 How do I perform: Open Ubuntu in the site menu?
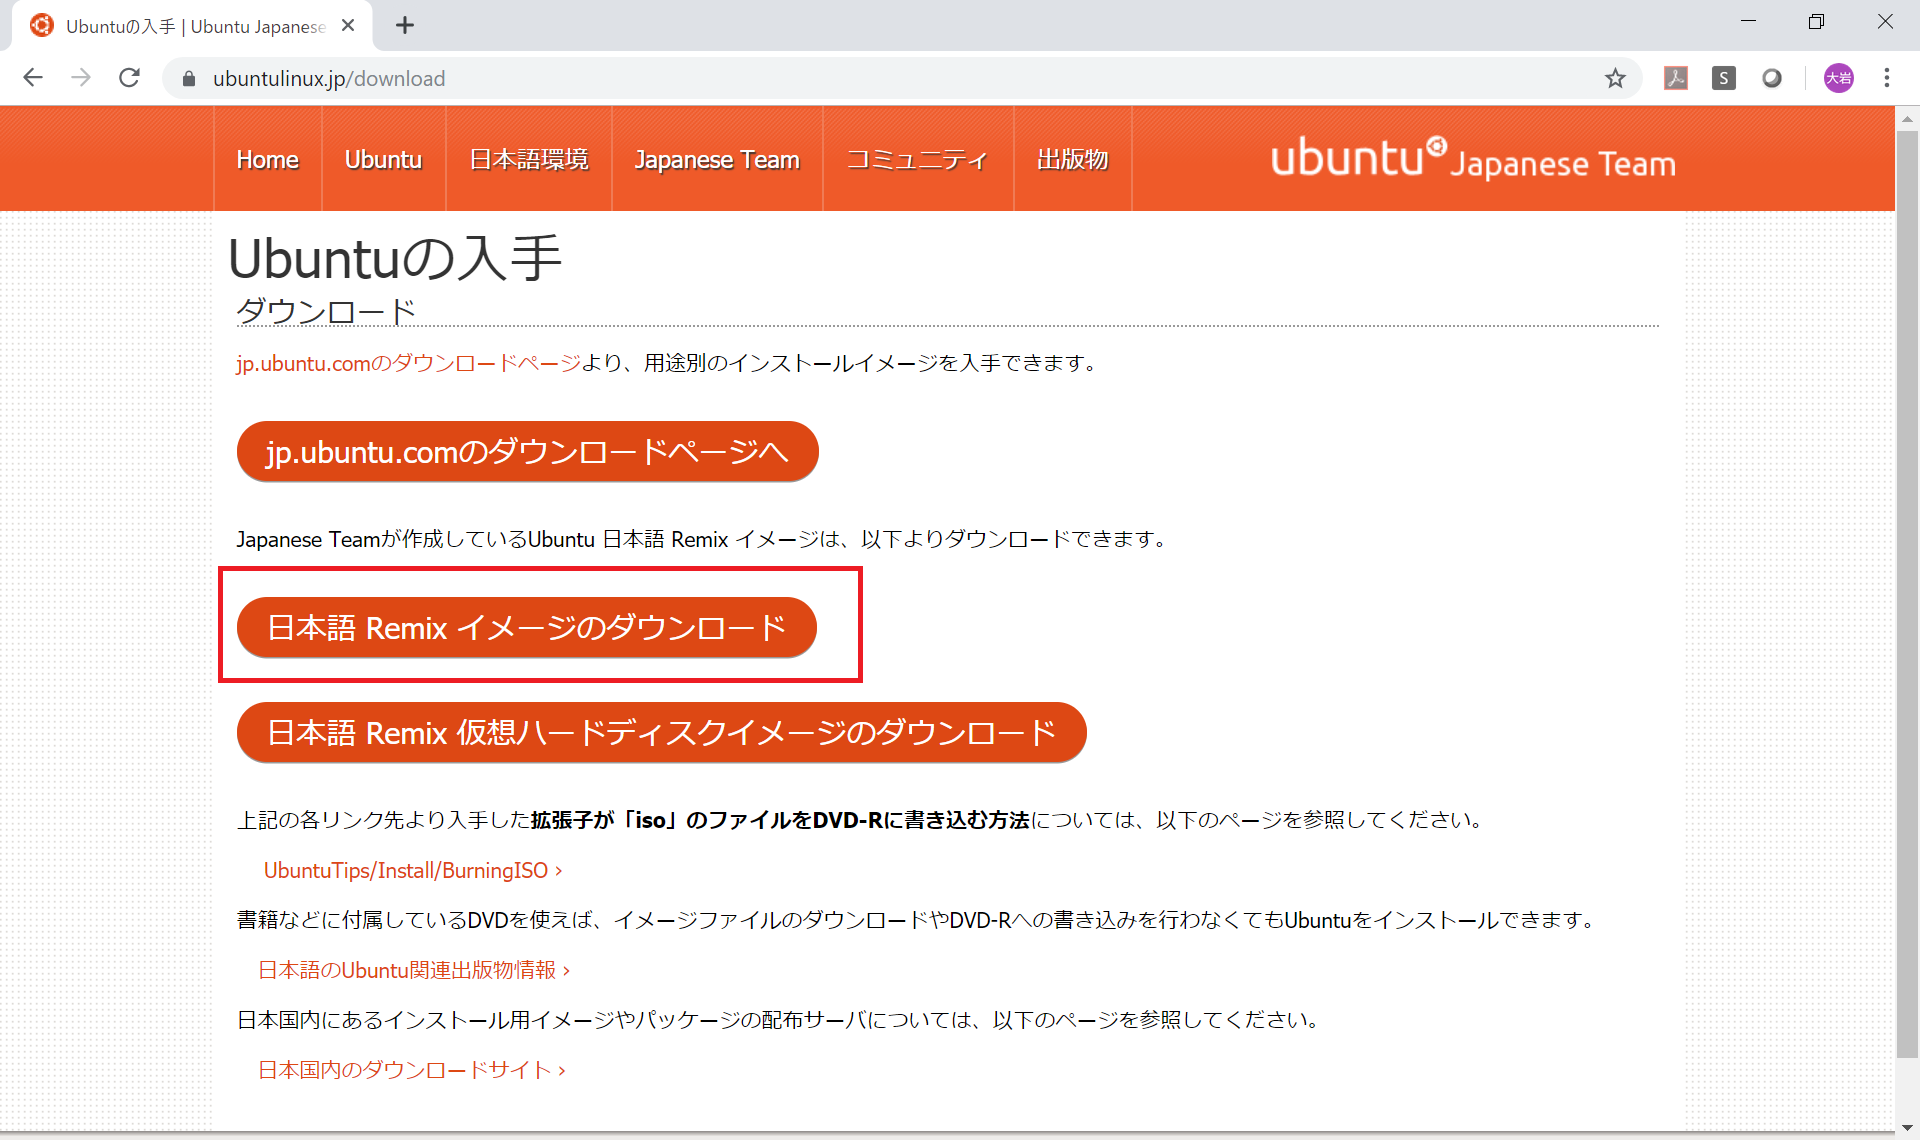[x=384, y=160]
